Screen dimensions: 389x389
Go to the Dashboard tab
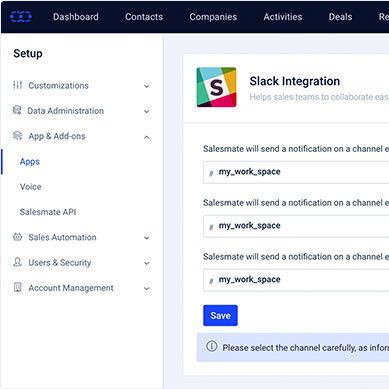(76, 17)
